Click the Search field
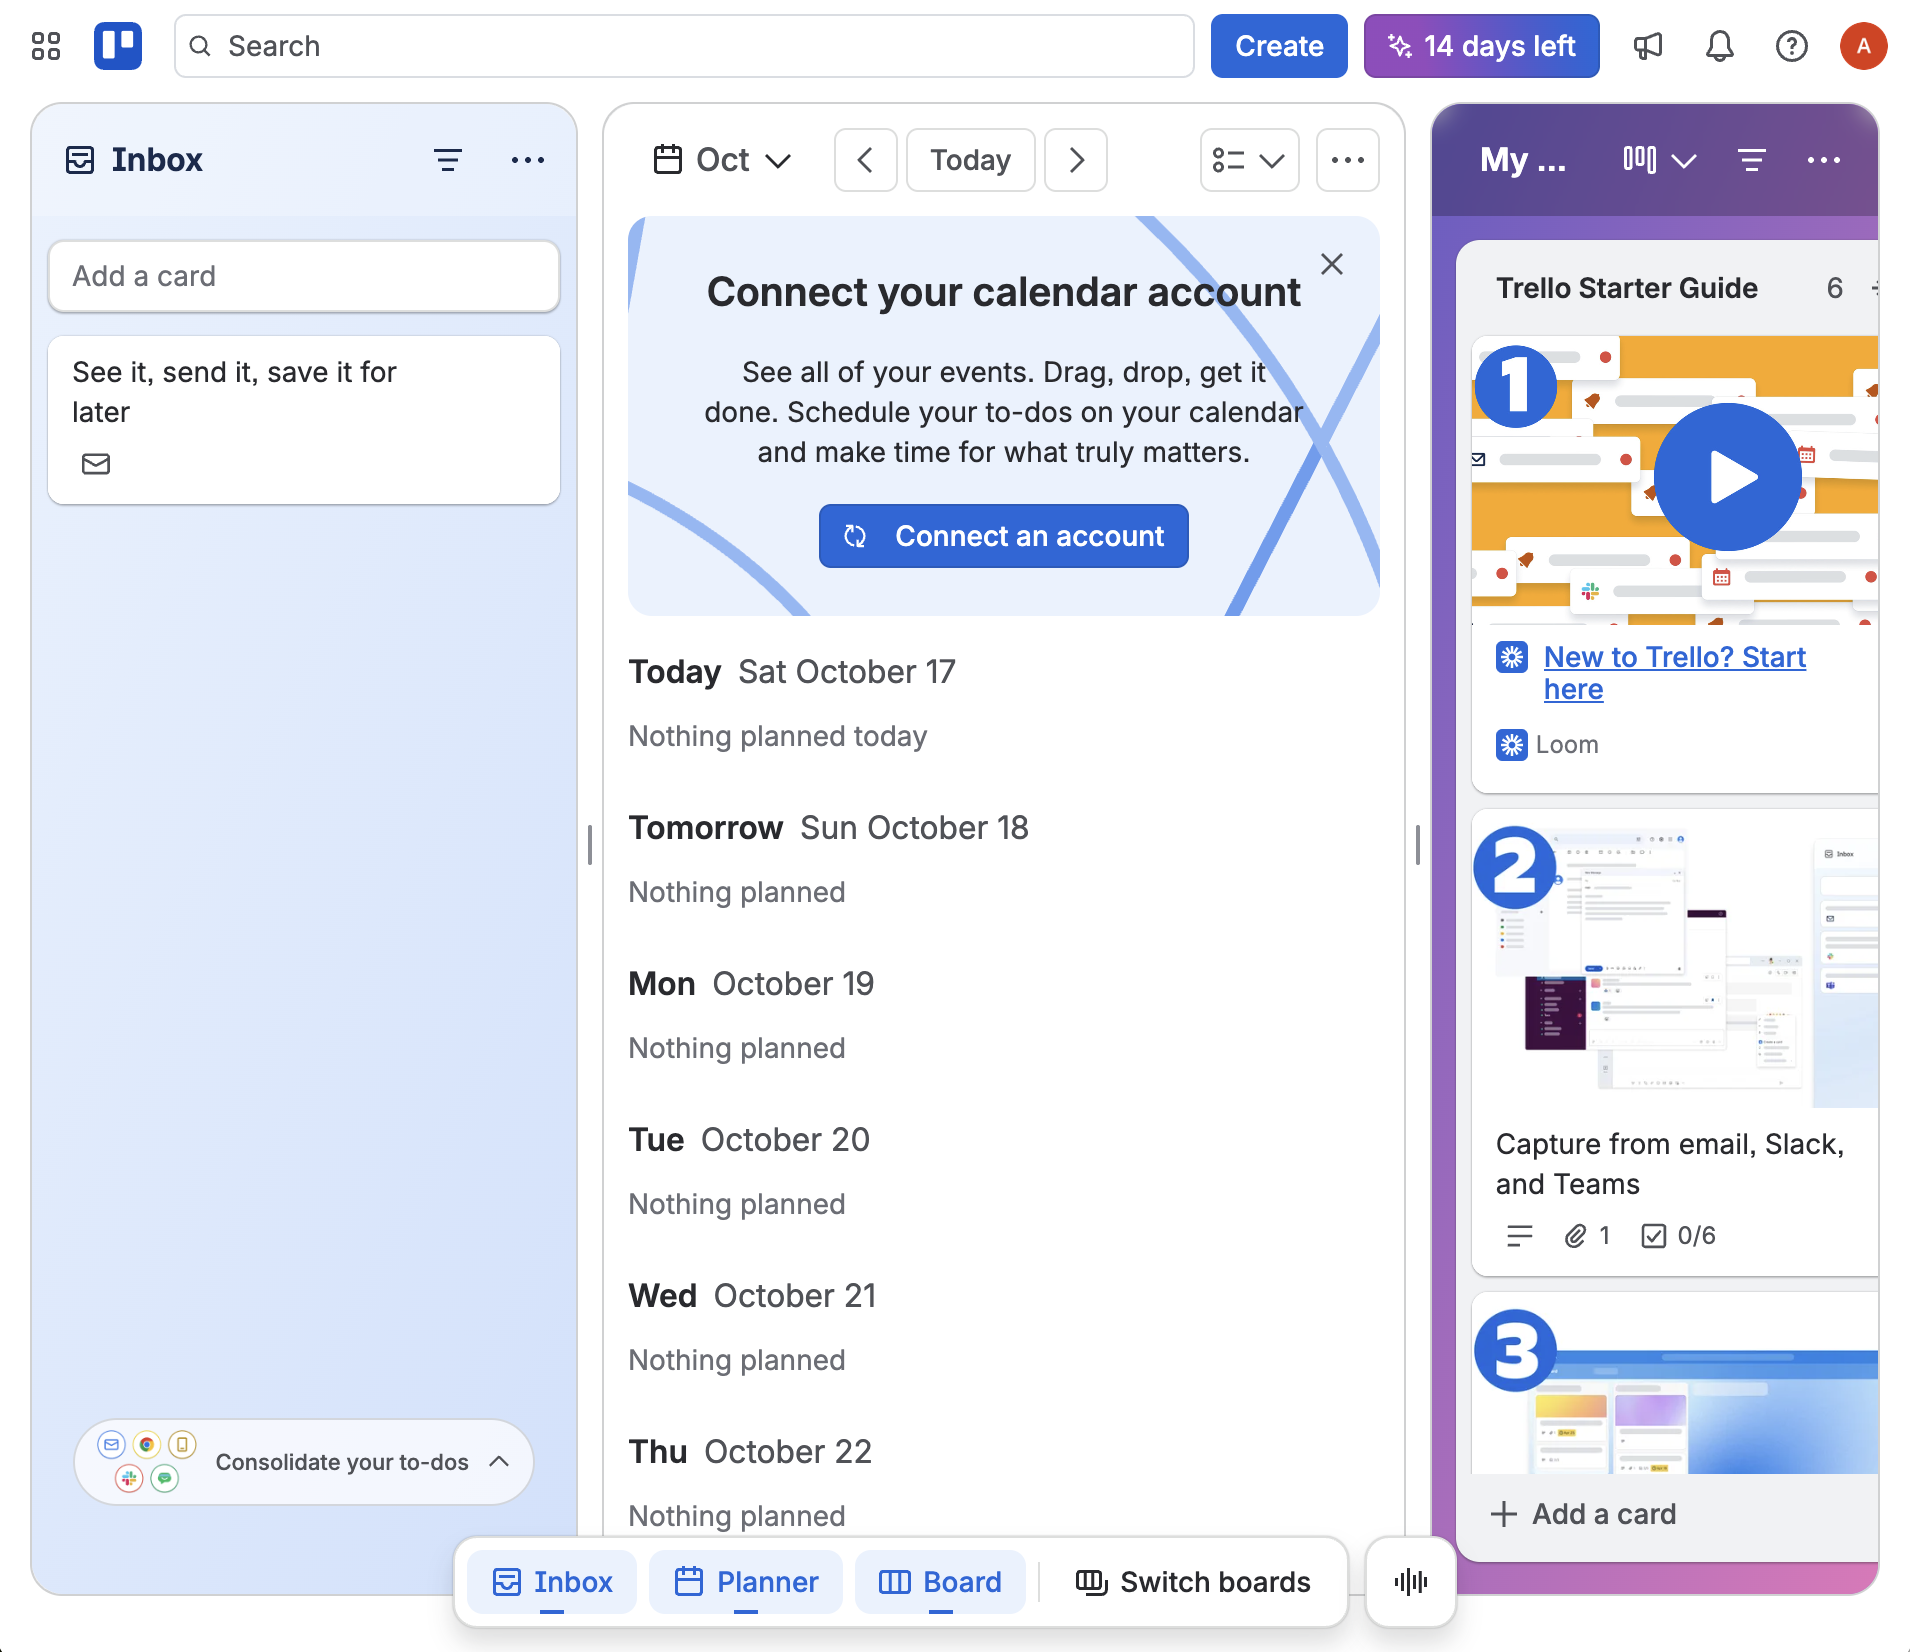The width and height of the screenshot is (1910, 1652). point(684,46)
